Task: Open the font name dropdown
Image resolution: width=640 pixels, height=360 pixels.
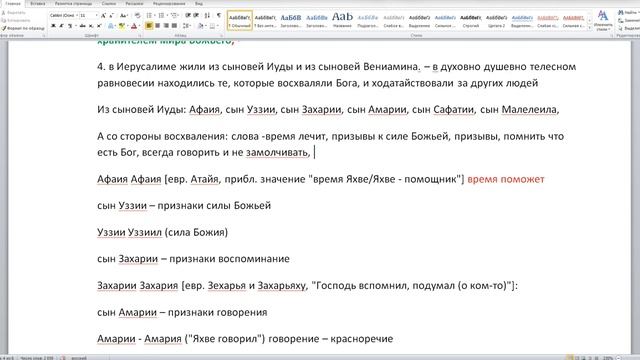Action: point(76,16)
